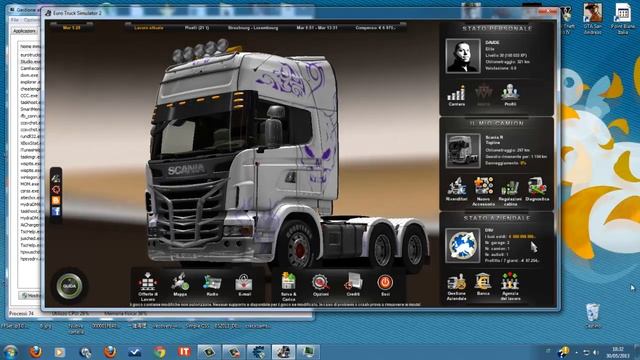
Task: Click the Strasbourg - Luxembourg route text
Action: click(253, 28)
